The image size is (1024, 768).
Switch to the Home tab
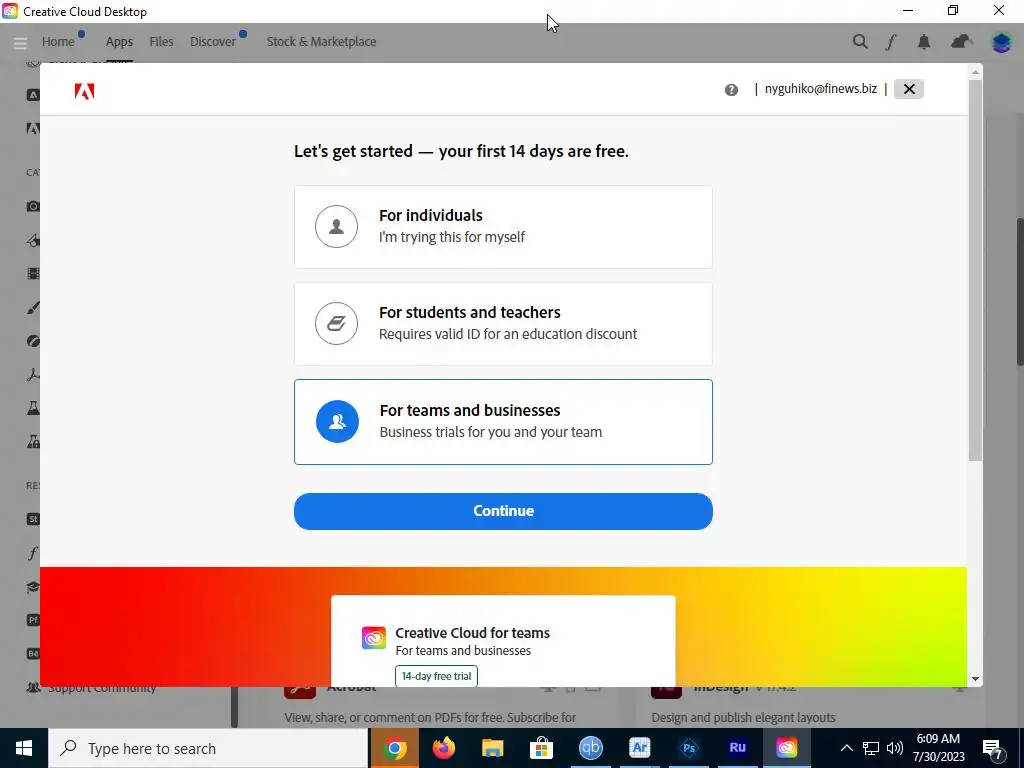pyautogui.click(x=58, y=42)
